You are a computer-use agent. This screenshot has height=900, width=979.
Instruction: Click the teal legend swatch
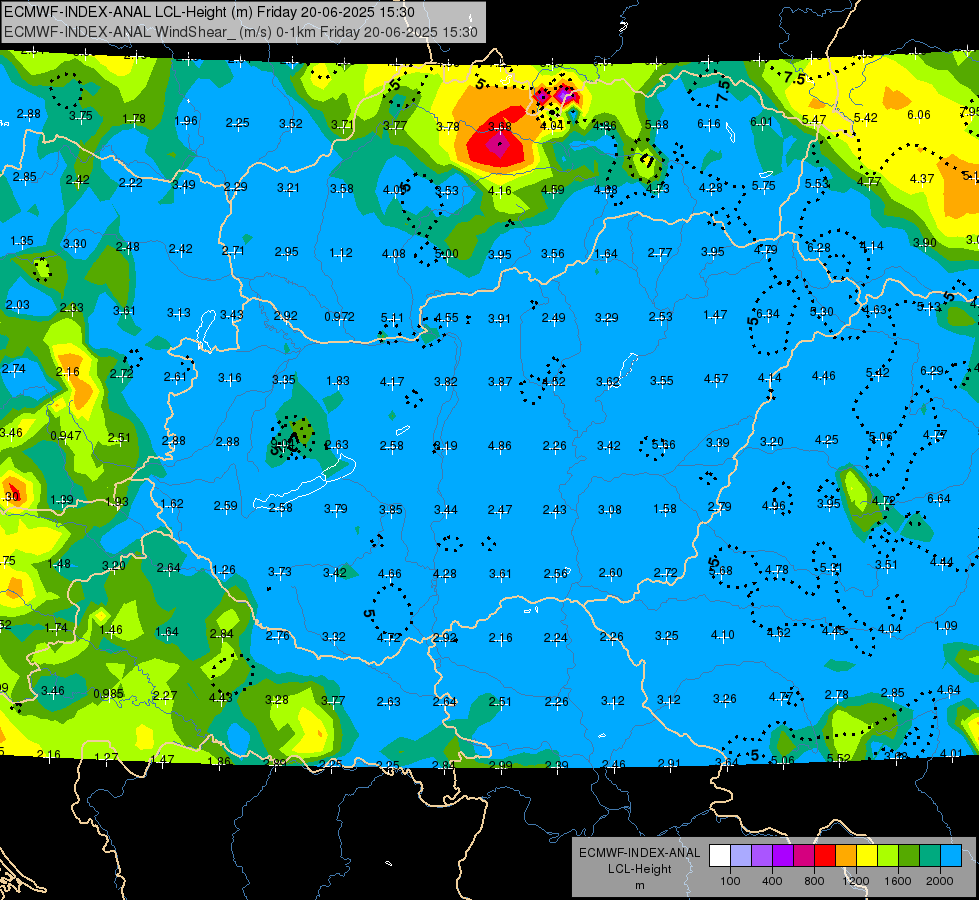930,855
